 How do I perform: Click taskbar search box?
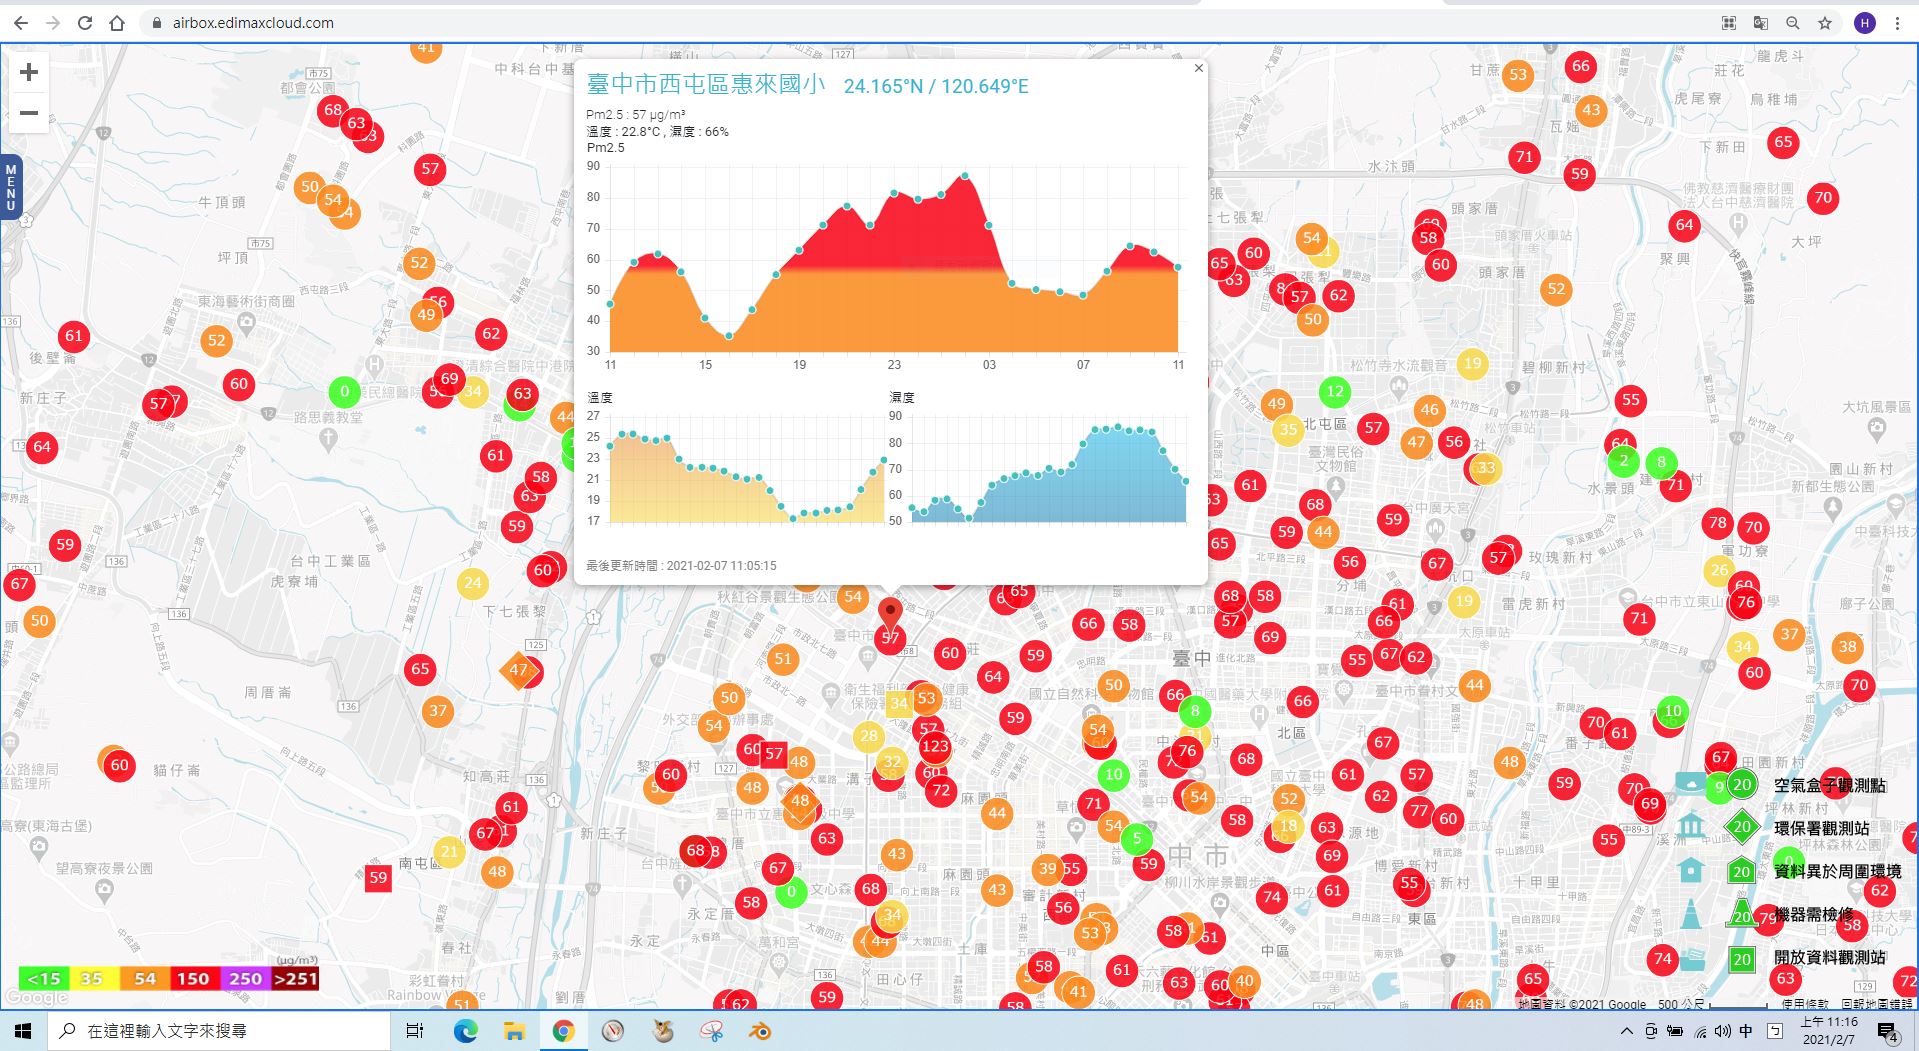(219, 1031)
